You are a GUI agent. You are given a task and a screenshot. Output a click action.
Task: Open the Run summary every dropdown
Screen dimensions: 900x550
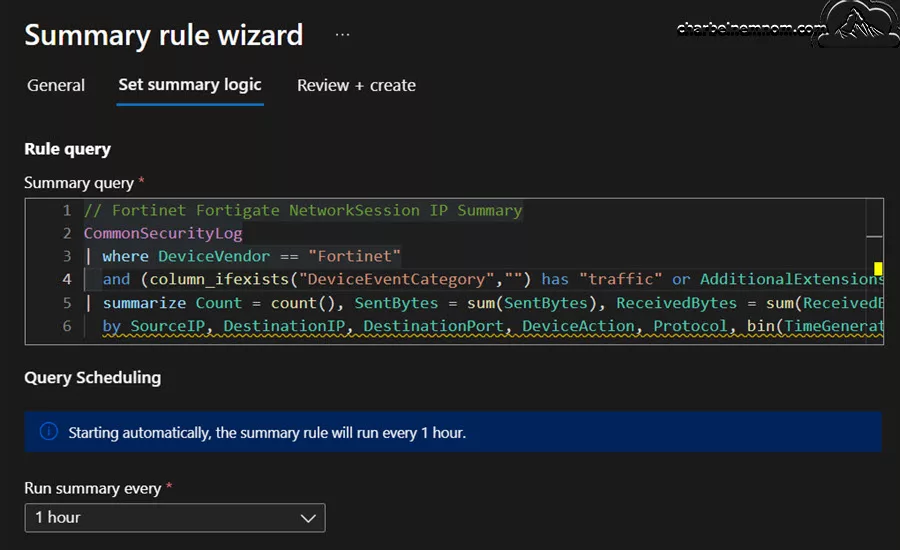point(175,518)
